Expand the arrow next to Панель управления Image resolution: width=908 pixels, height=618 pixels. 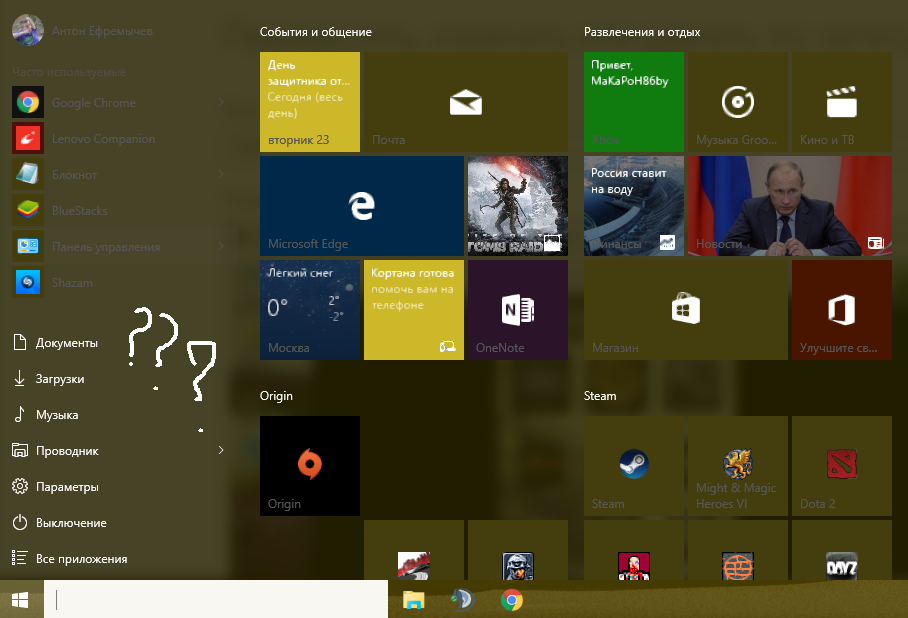click(221, 247)
